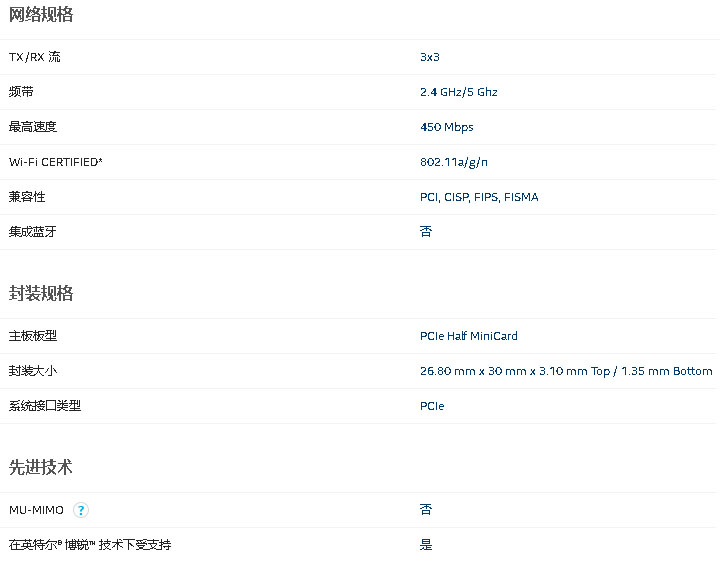Click the 26.80 mm package size value
The height and width of the screenshot is (561, 720).
coord(566,371)
